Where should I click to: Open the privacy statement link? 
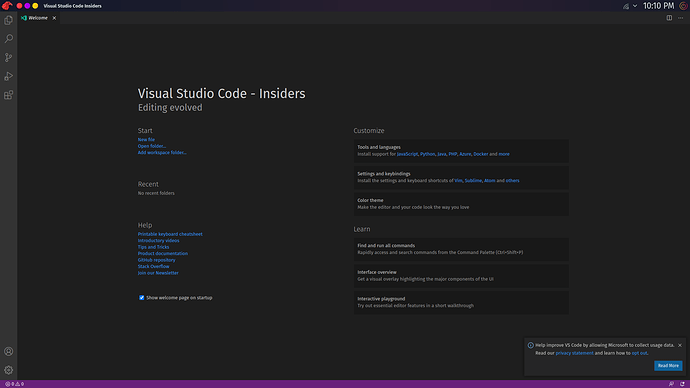pyautogui.click(x=574, y=353)
